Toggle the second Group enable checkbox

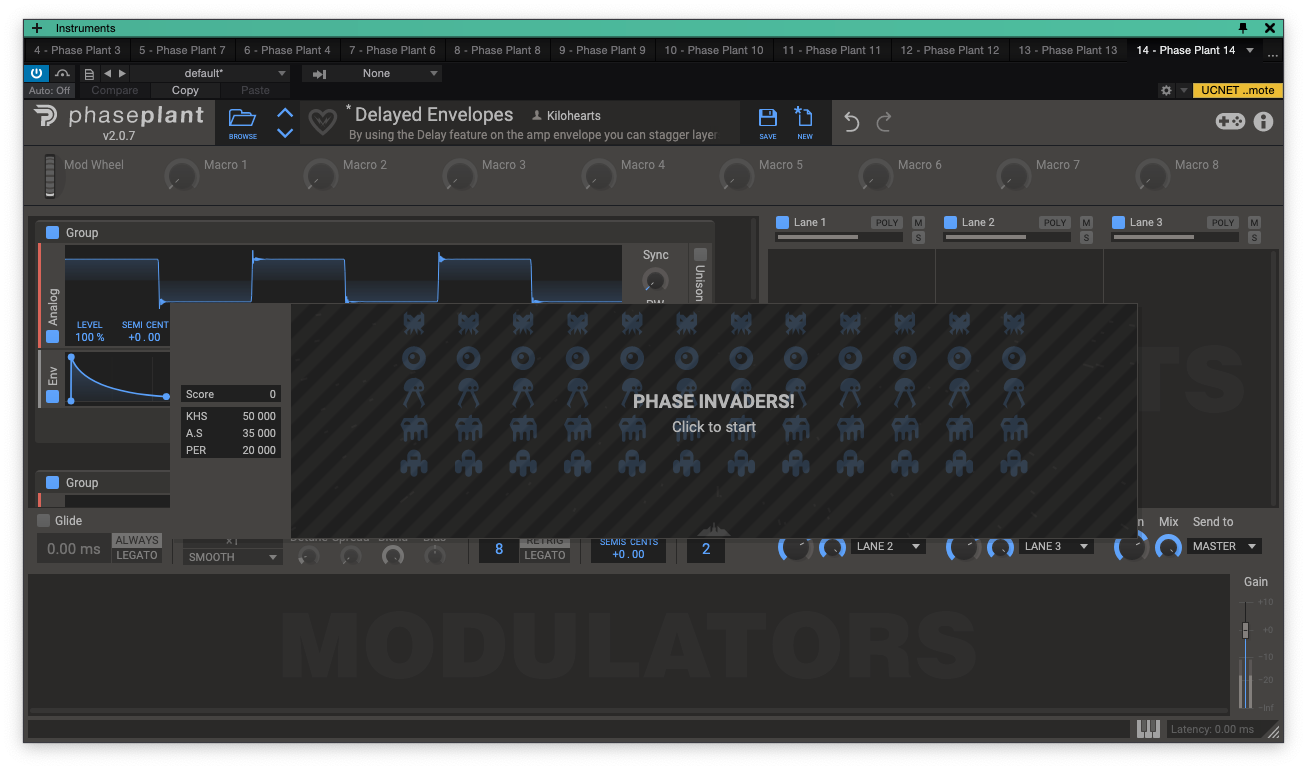(53, 482)
